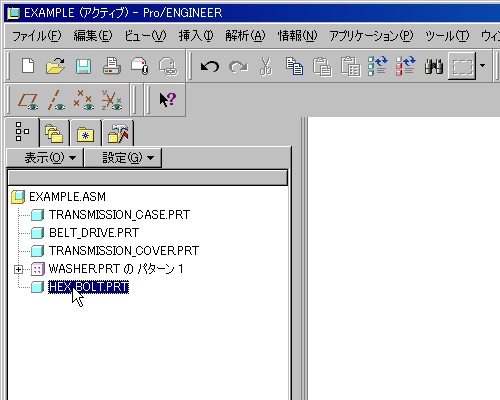The image size is (500, 400).
Task: Click the BELT_DRIVE.PRT part icon
Action: pyautogui.click(x=37, y=233)
